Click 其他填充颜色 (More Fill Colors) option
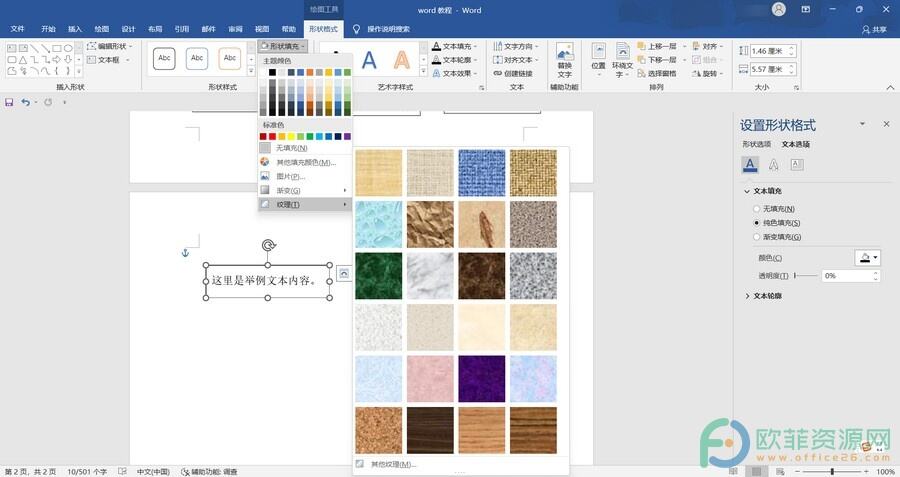Viewport: 900px width, 477px height. [305, 162]
